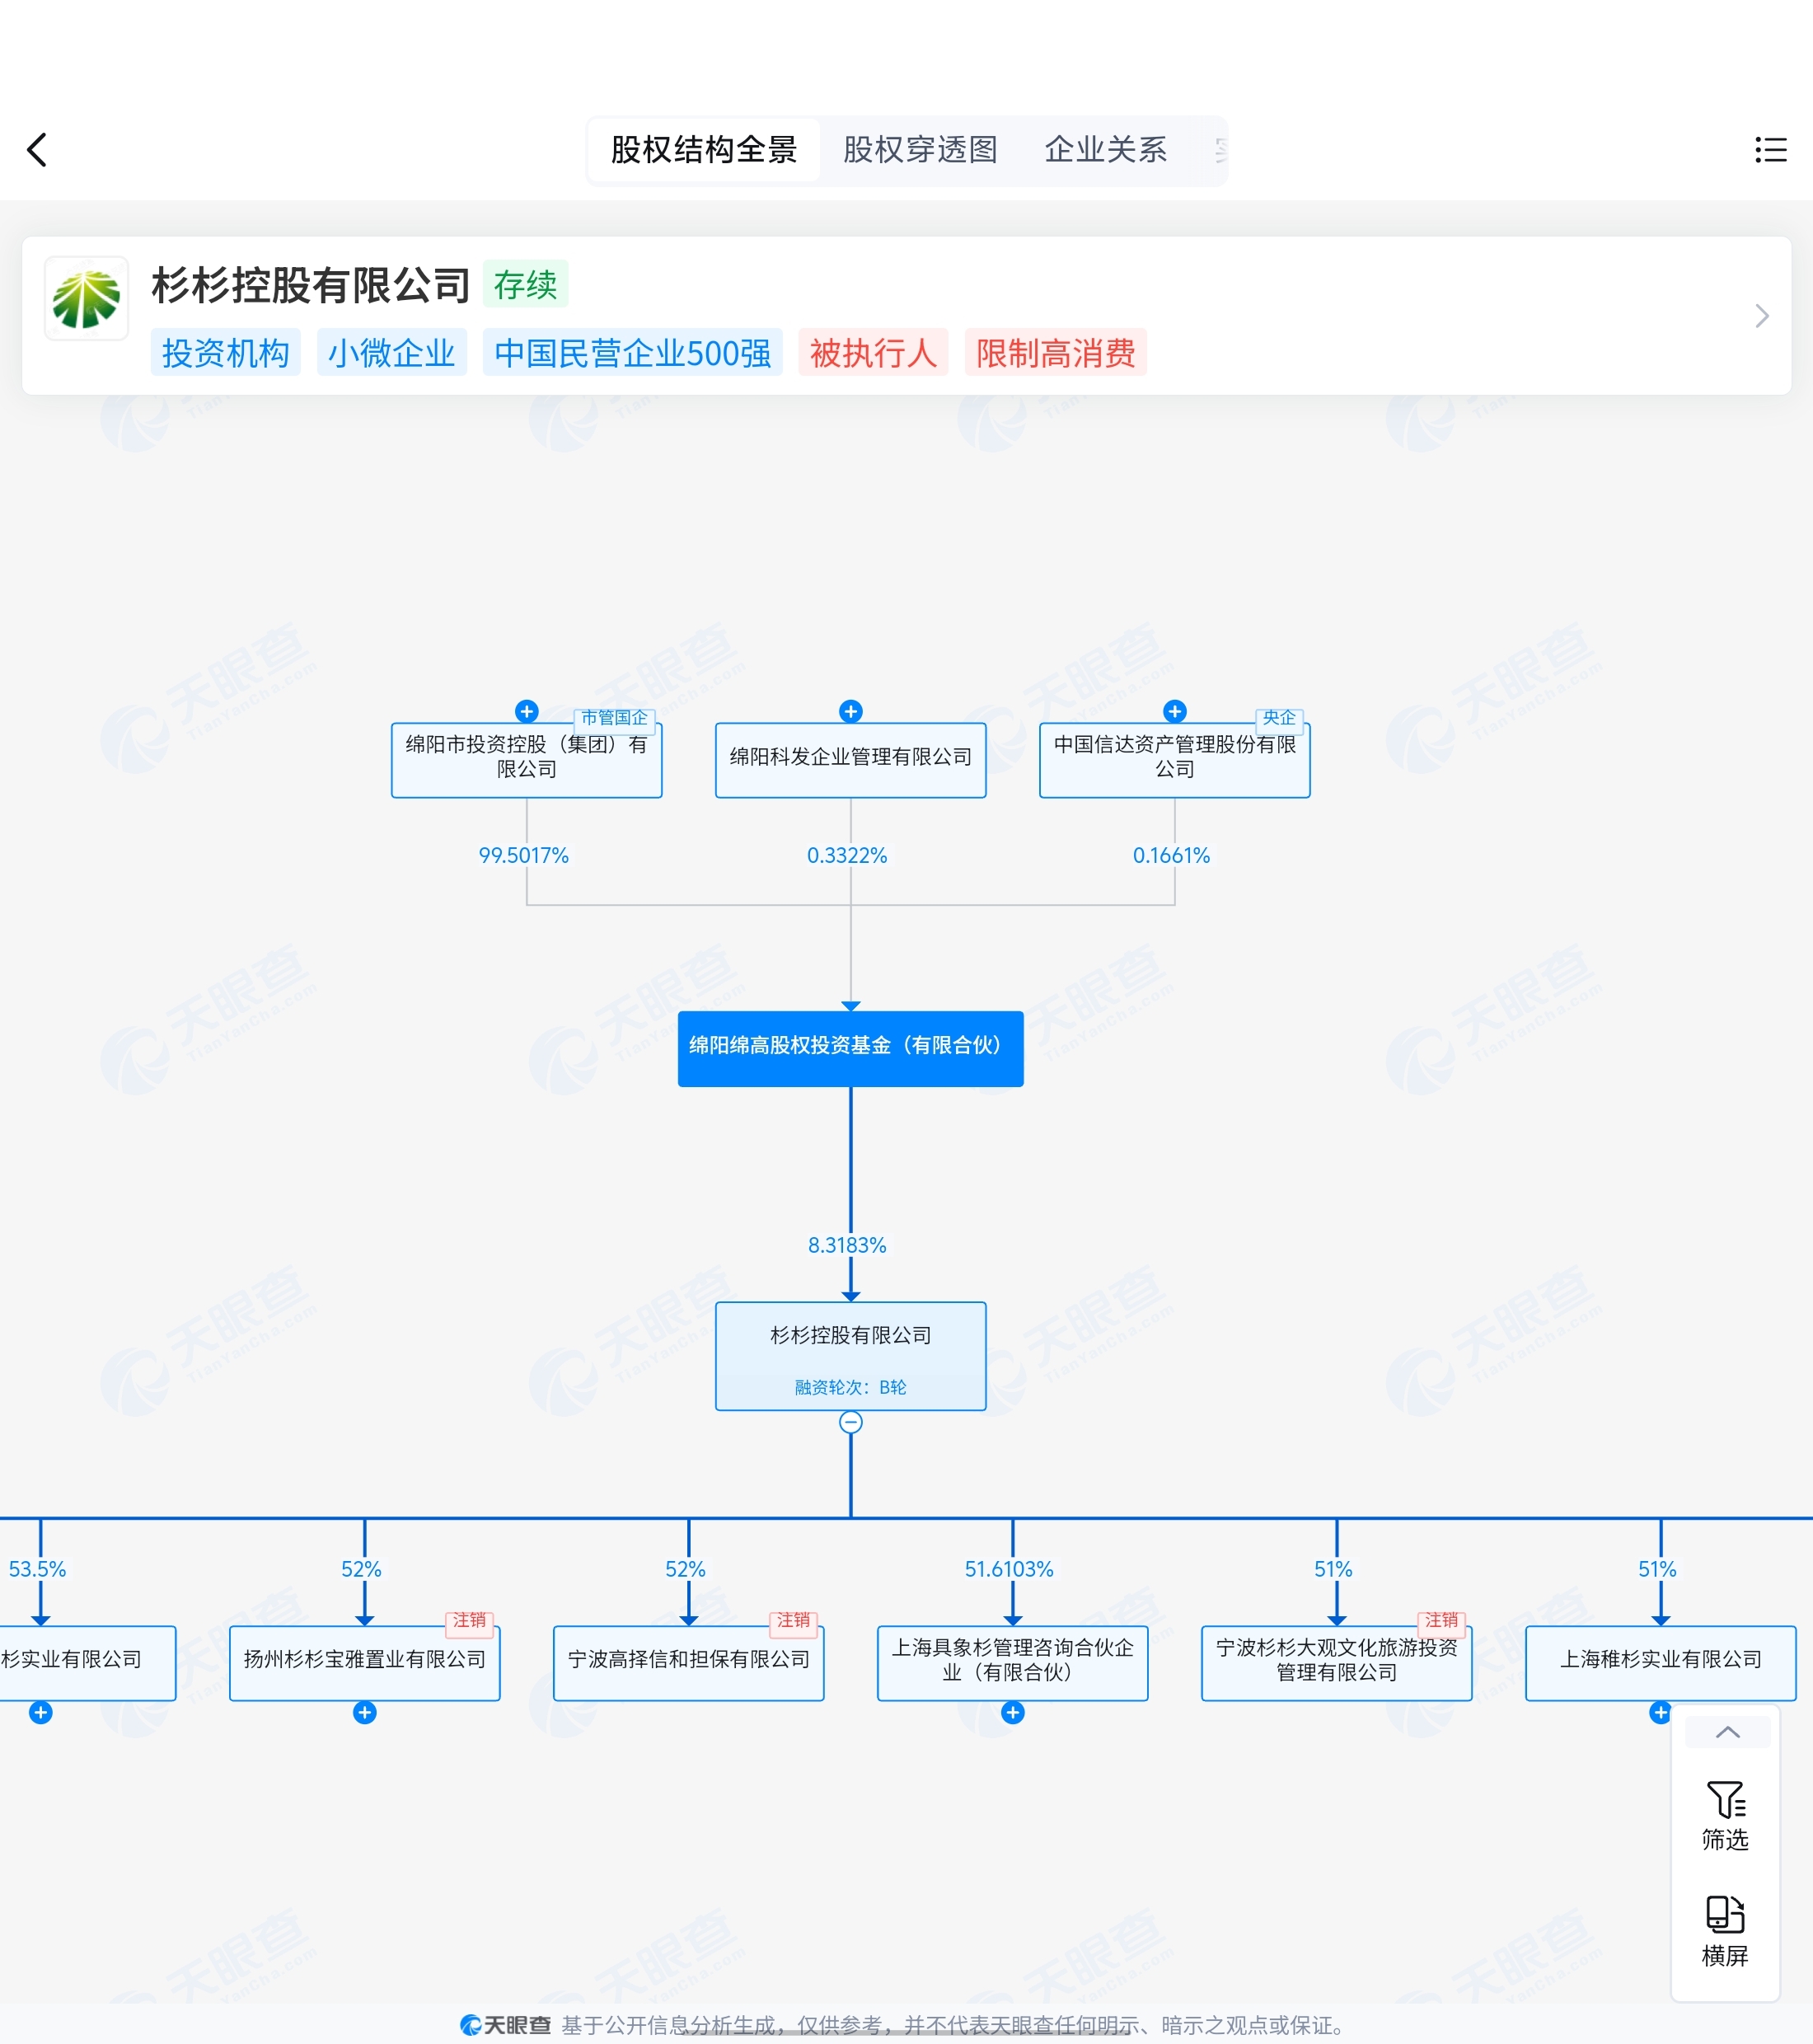Screen dimensions: 1813x2044
Task: Expand subsidiaries under 上海具象杉管理咨询合伙企业
Action: (x=1013, y=1713)
